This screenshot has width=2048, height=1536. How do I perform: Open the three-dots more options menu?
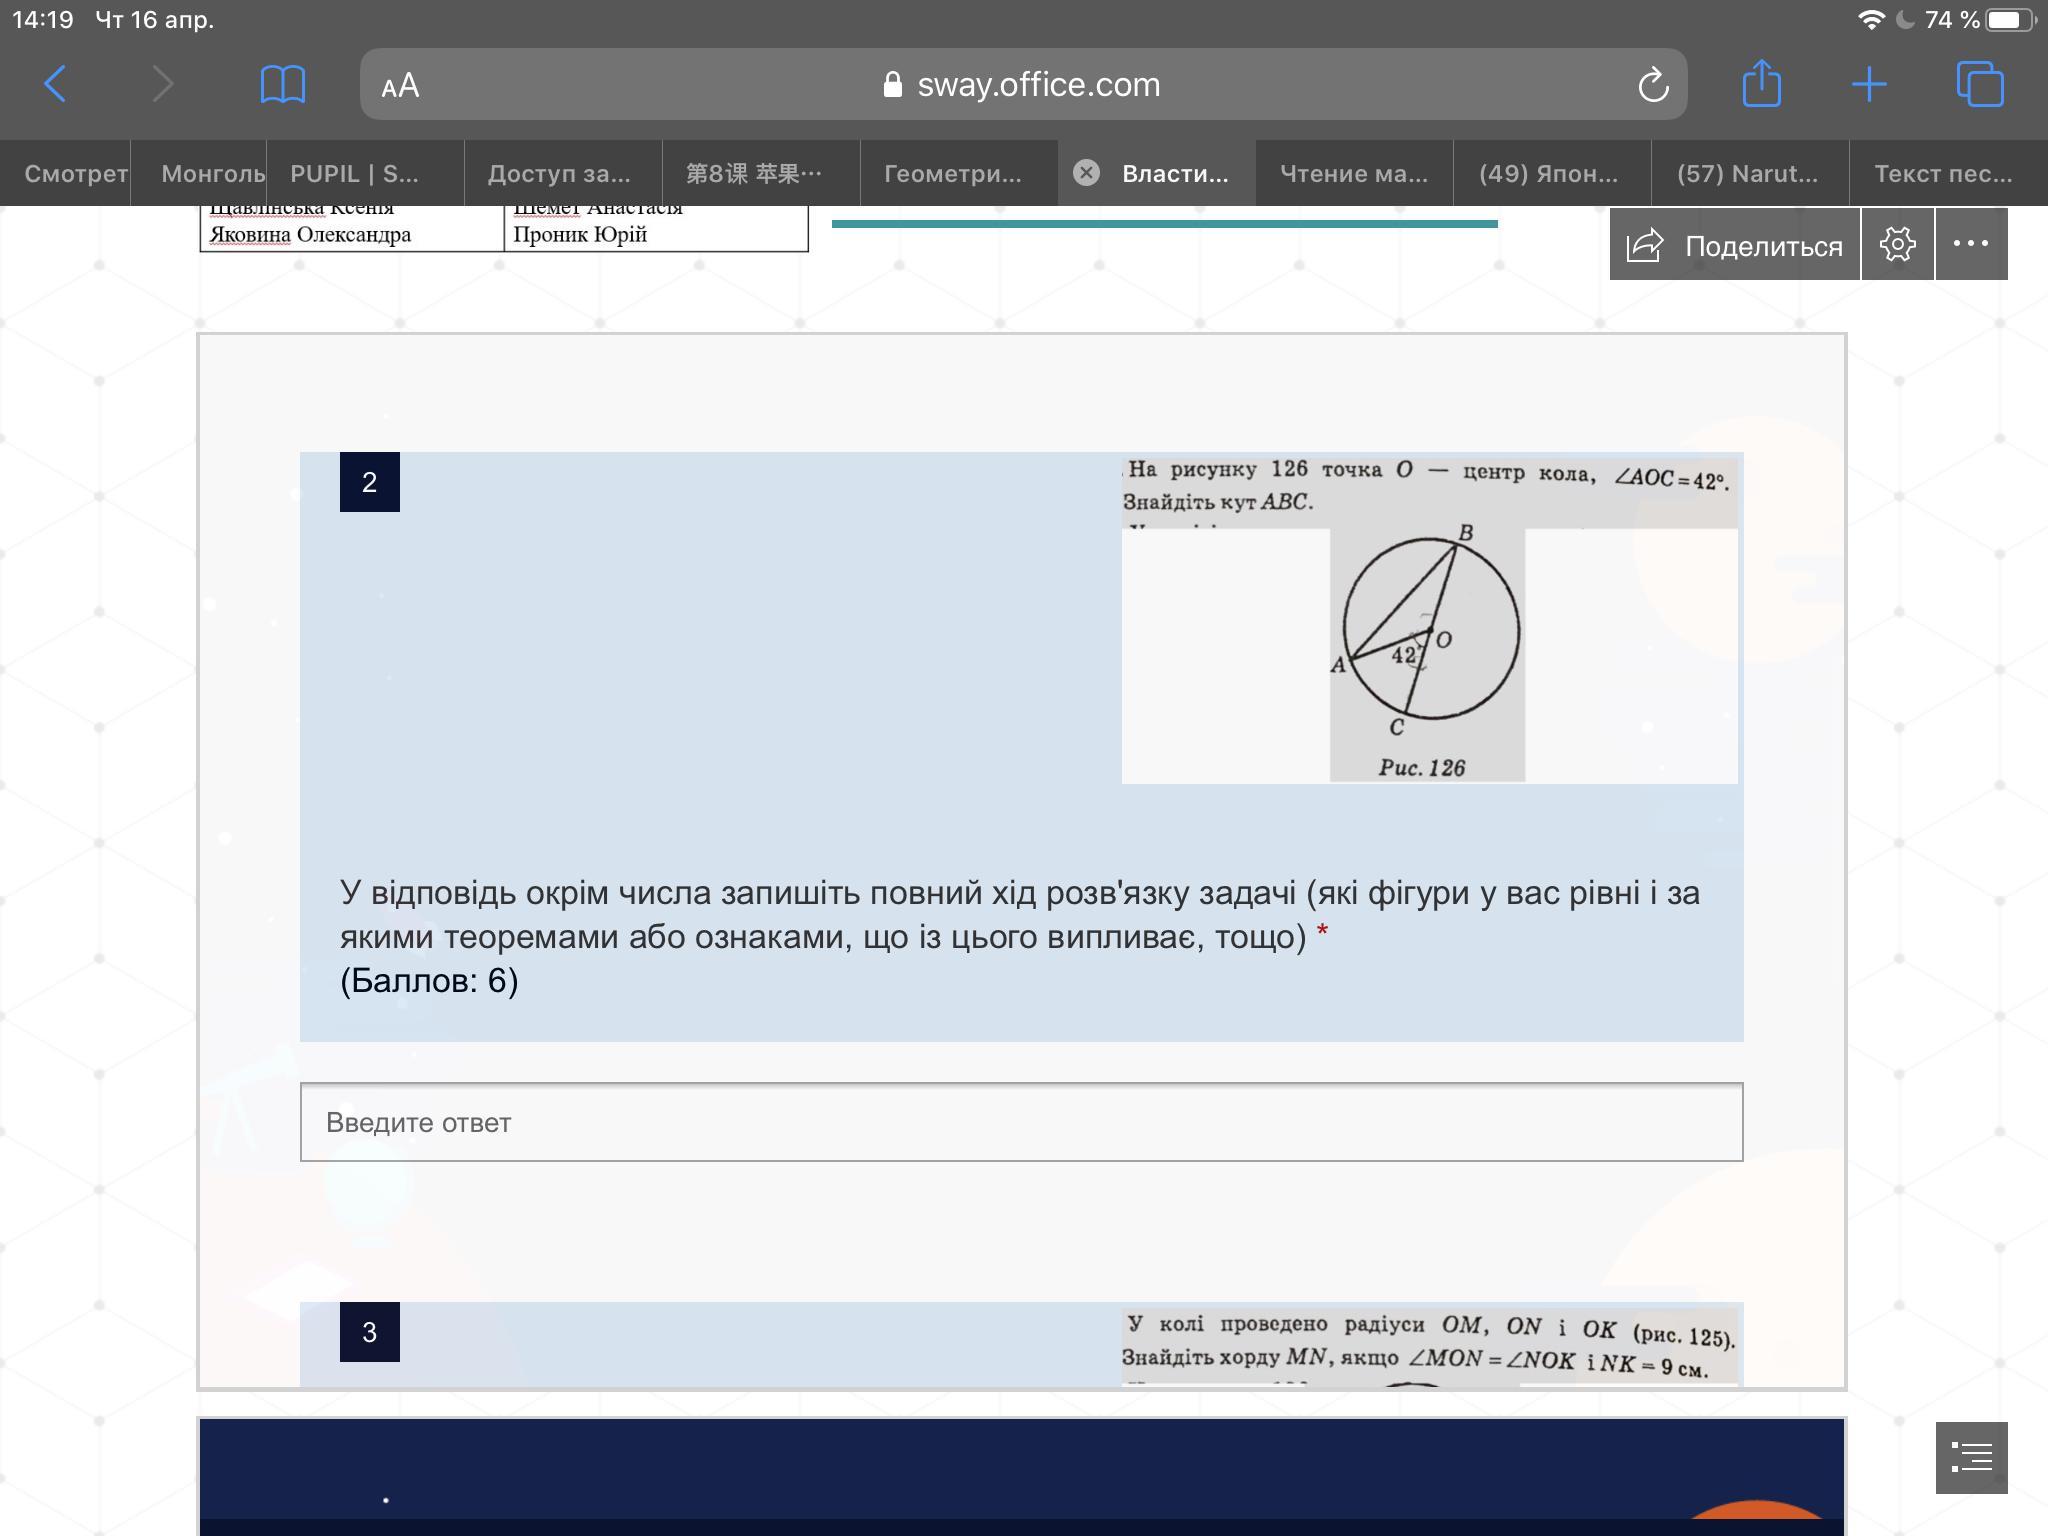(x=1970, y=244)
